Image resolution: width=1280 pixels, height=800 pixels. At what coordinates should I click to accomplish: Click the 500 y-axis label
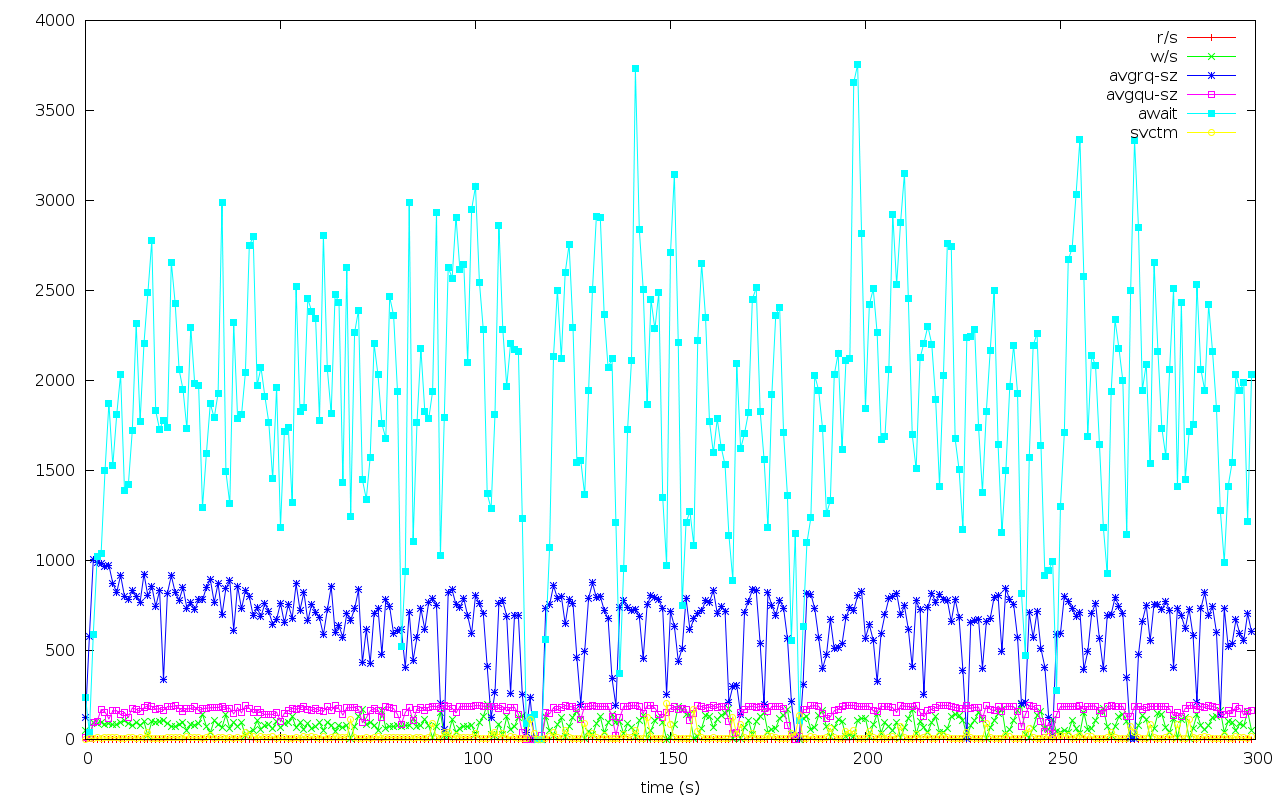(x=61, y=650)
